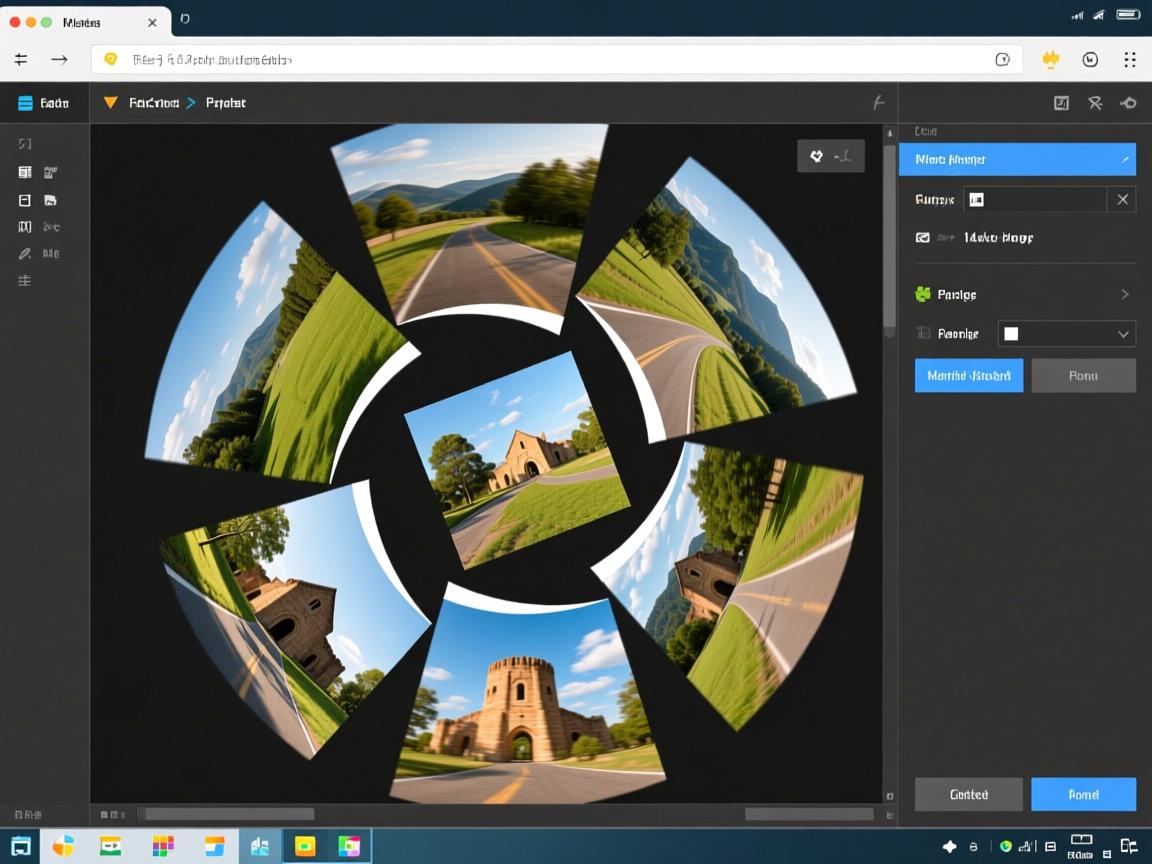
Task: Expand the highlighted blue section header in the right panel
Action: [x=1124, y=159]
